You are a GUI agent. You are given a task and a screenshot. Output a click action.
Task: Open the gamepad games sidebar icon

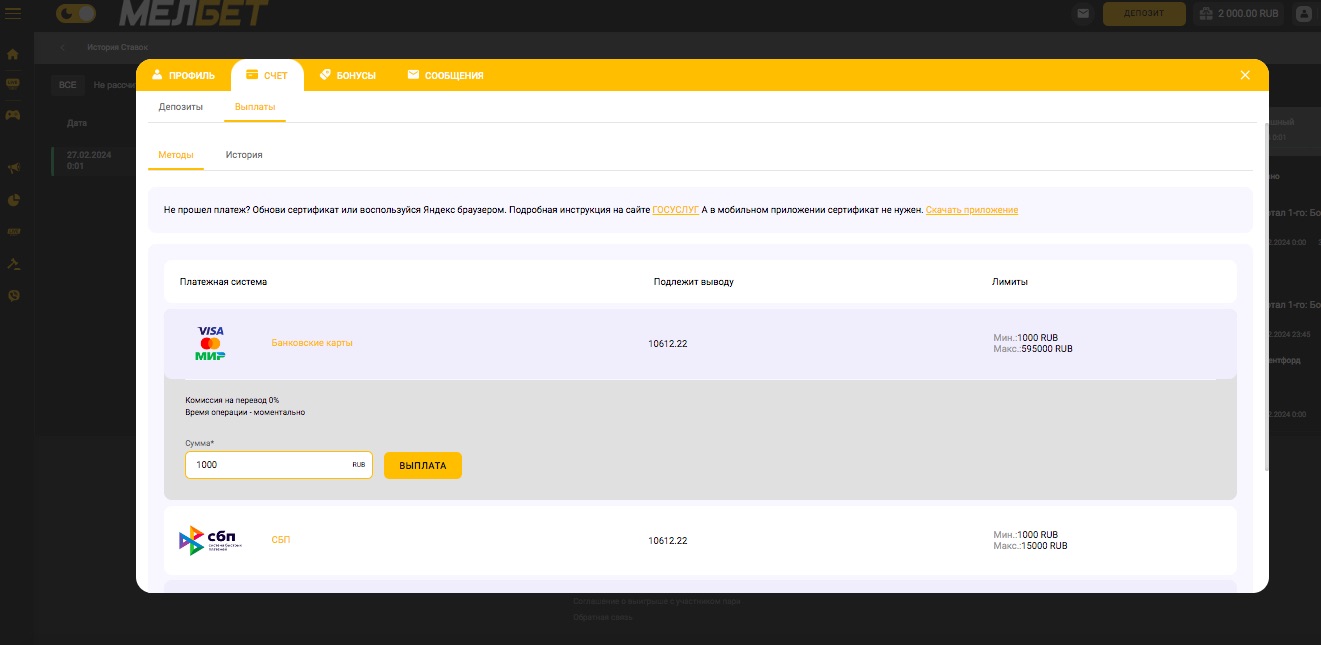point(13,115)
